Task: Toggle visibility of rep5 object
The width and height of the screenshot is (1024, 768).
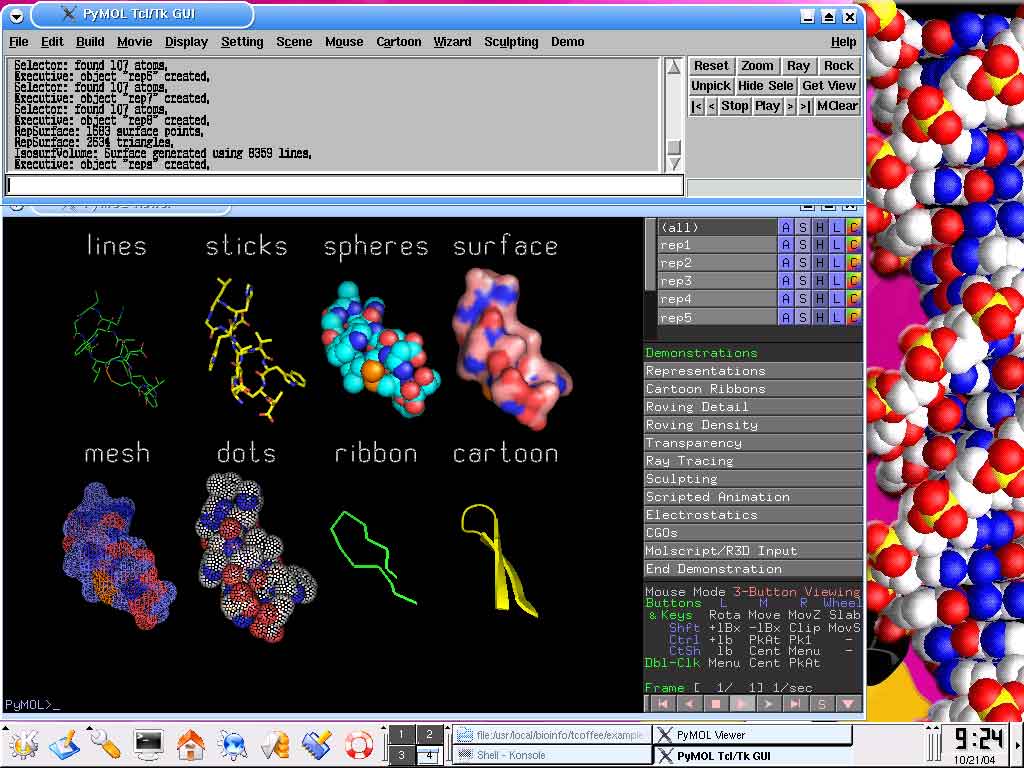Action: pos(716,317)
